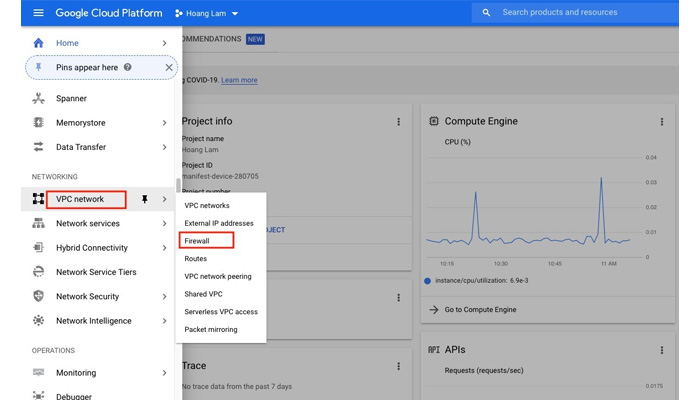700x400 pixels.
Task: Expand the VPC network submenu chevron
Action: tap(164, 199)
